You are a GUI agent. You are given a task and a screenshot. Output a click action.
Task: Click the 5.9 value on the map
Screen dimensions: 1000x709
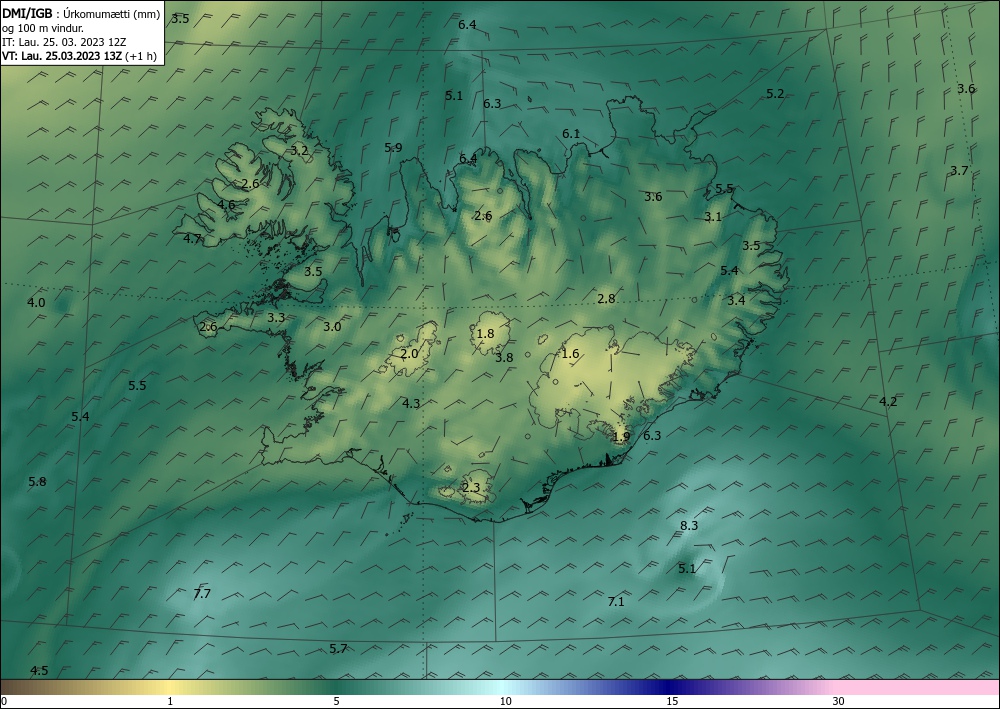pos(393,148)
